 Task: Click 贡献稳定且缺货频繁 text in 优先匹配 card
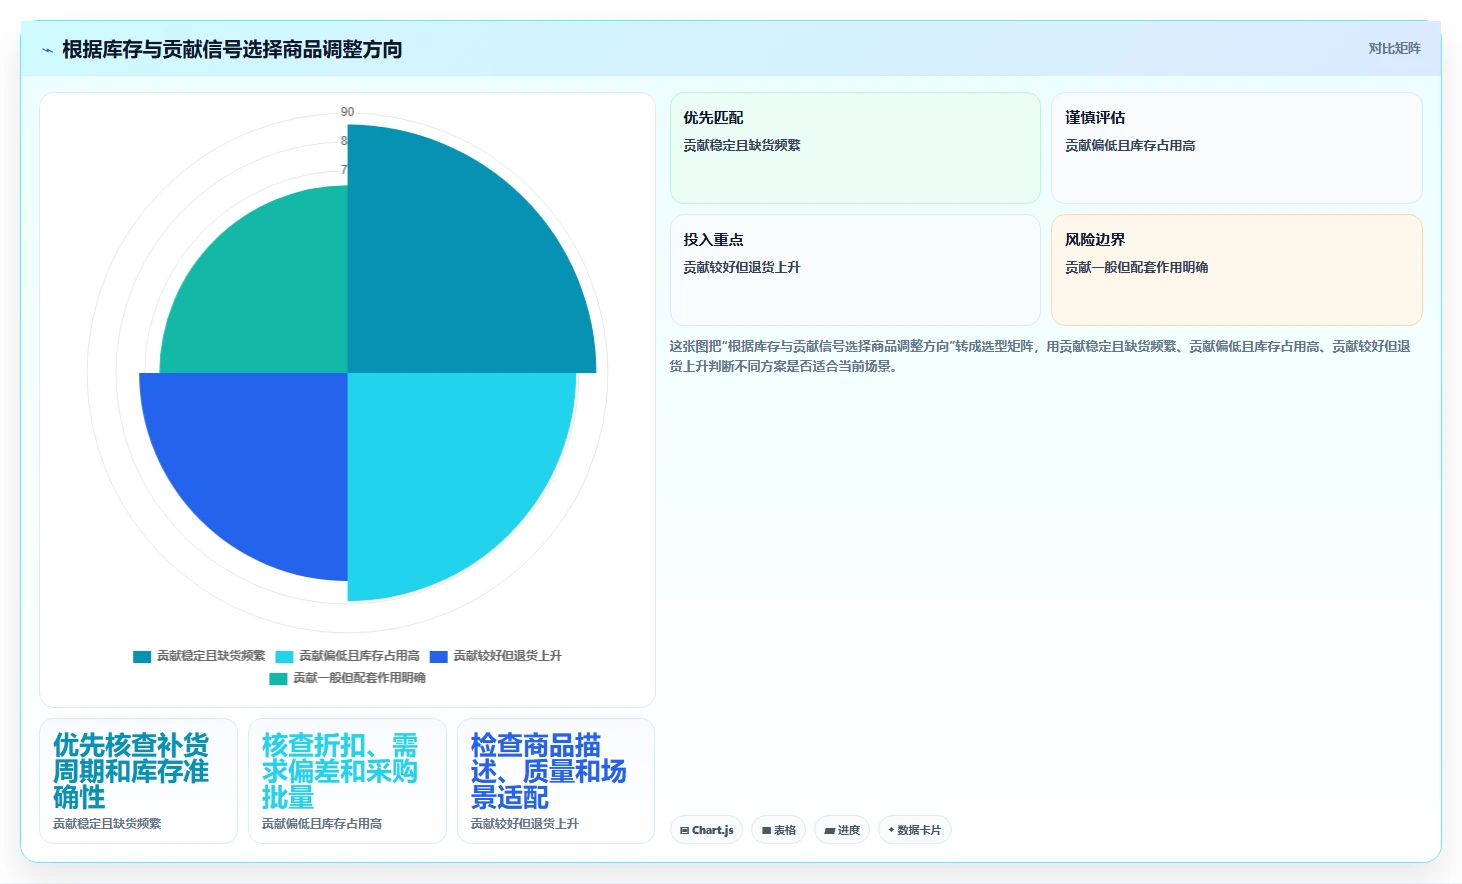742,145
